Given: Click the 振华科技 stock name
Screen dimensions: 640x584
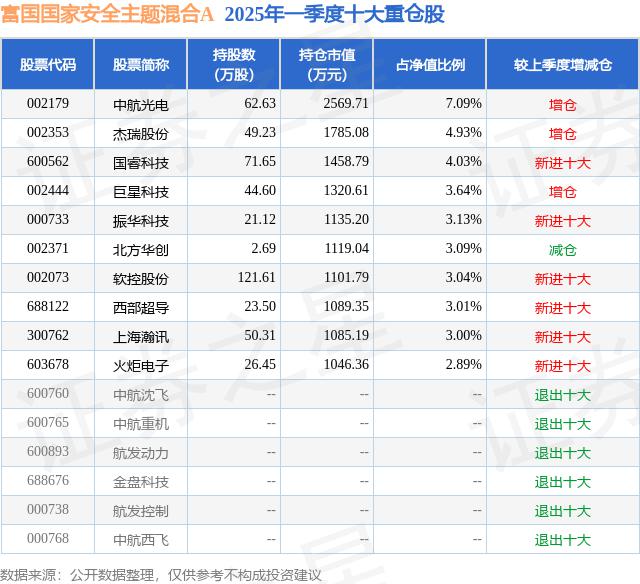Looking at the screenshot, I should coord(141,220).
